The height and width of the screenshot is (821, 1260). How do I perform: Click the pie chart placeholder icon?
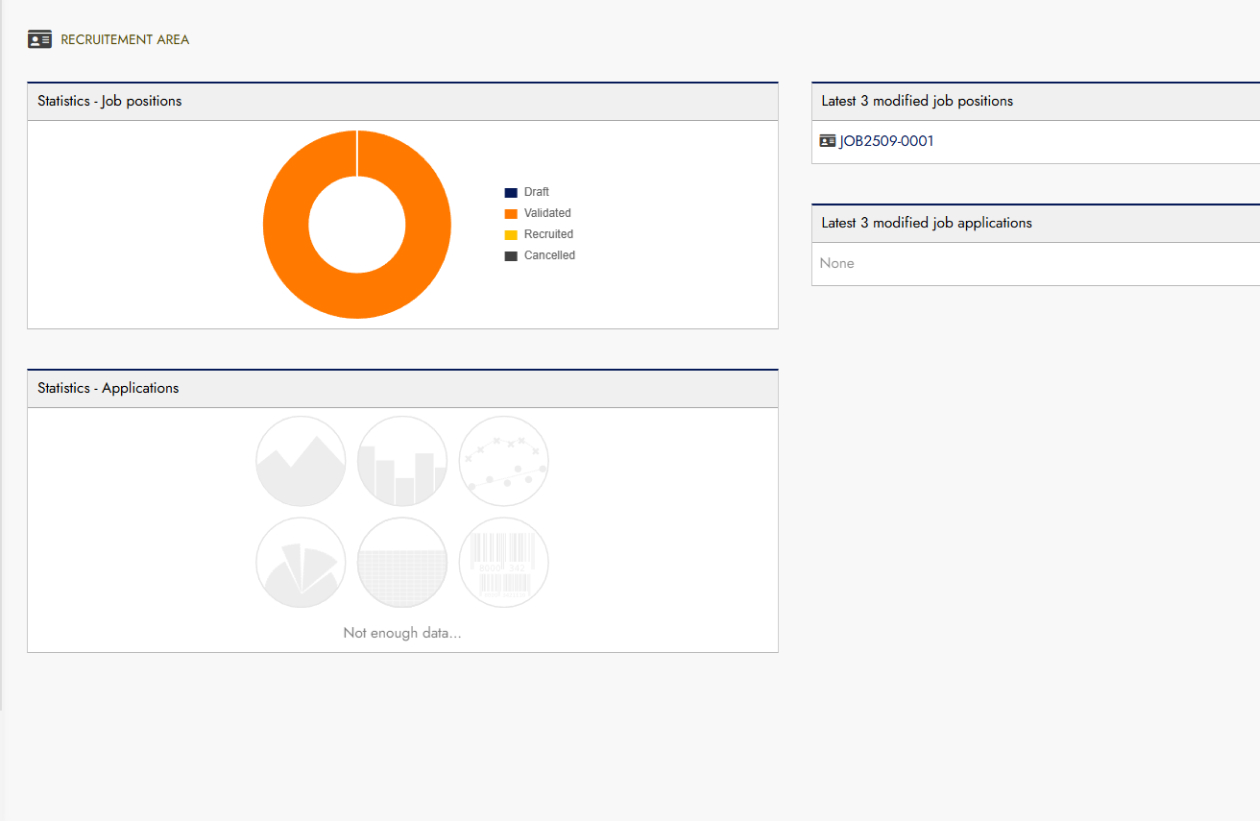pos(301,562)
